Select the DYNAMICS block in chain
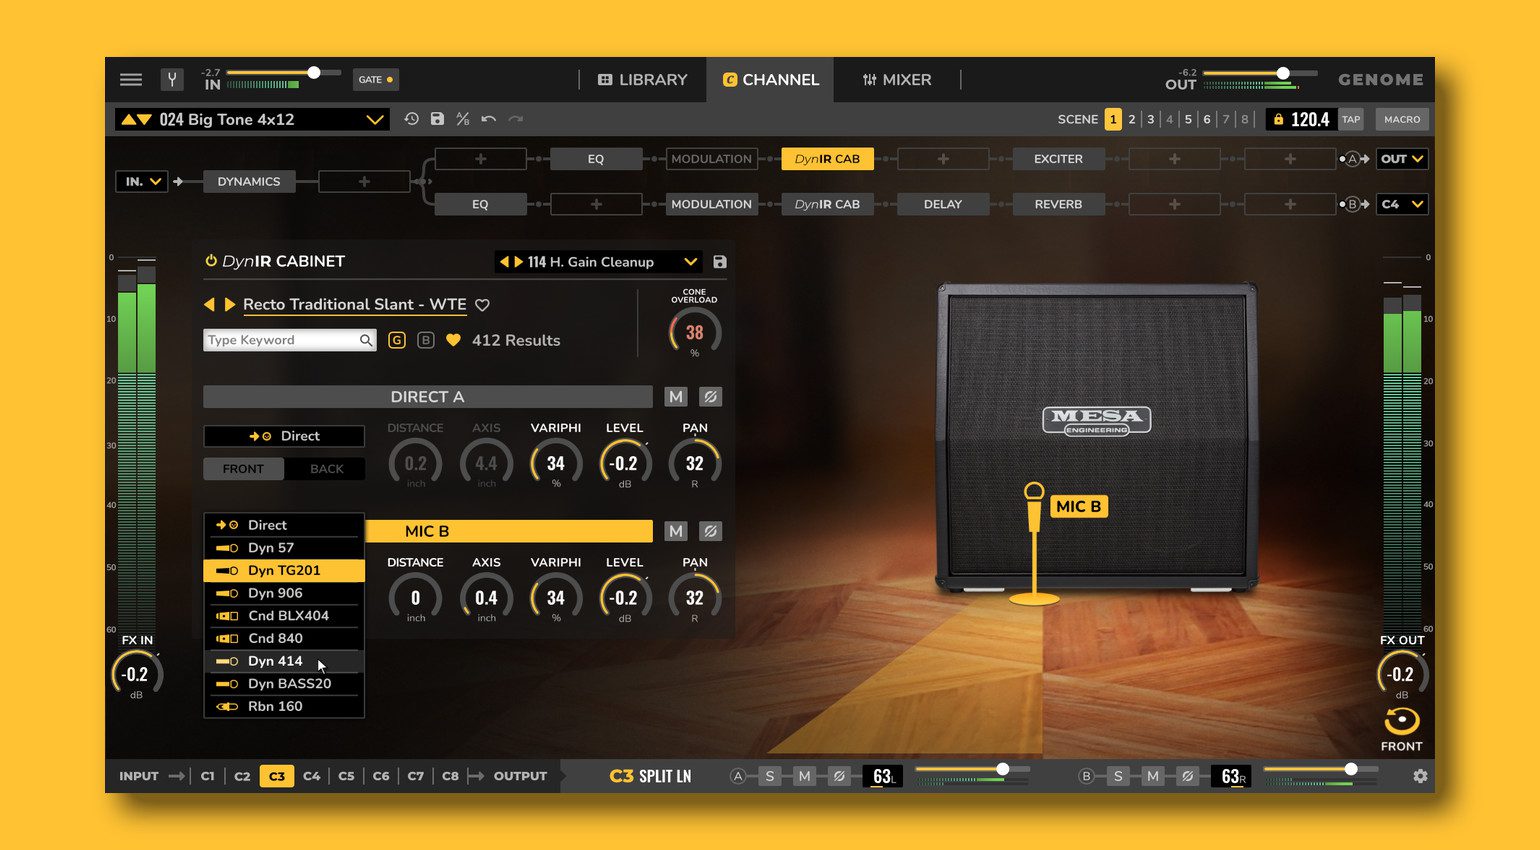Screen dimensions: 1540x850 click(249, 181)
